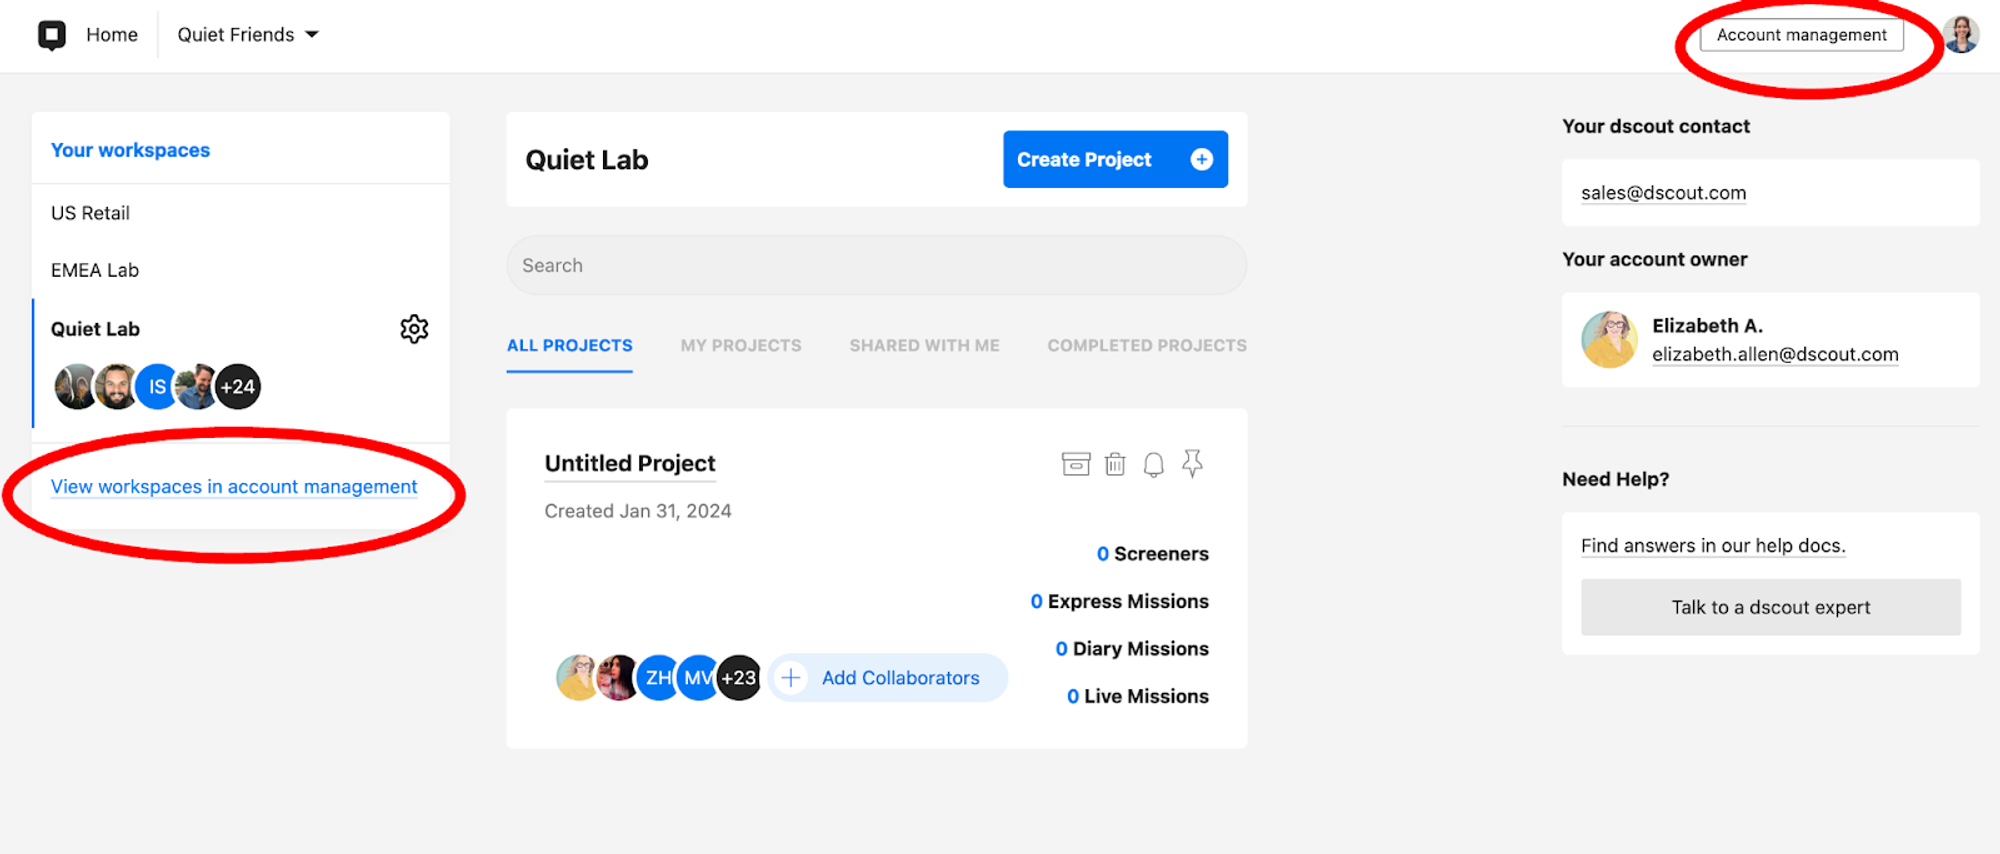The width and height of the screenshot is (2000, 854).
Task: Pin the Untitled Project
Action: click(1192, 464)
